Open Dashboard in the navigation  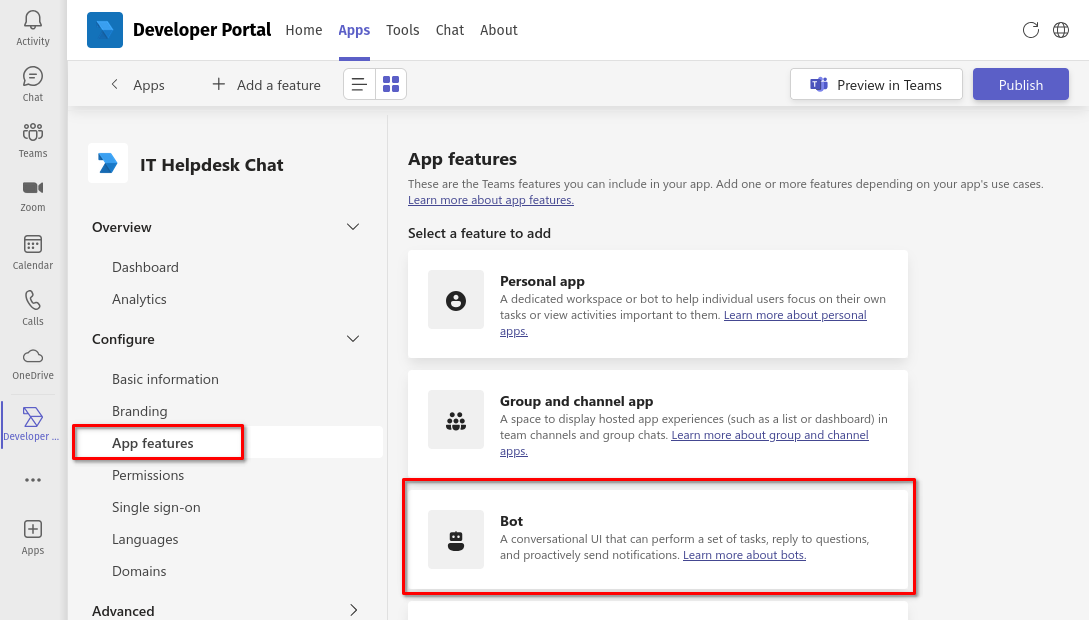pos(145,267)
